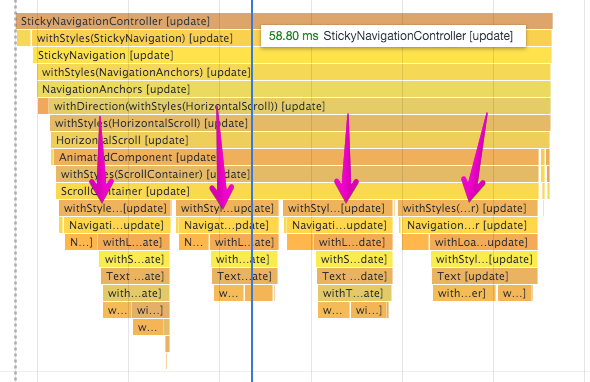Click the withT…ate] bar
590x382 pixels.
click(354, 293)
